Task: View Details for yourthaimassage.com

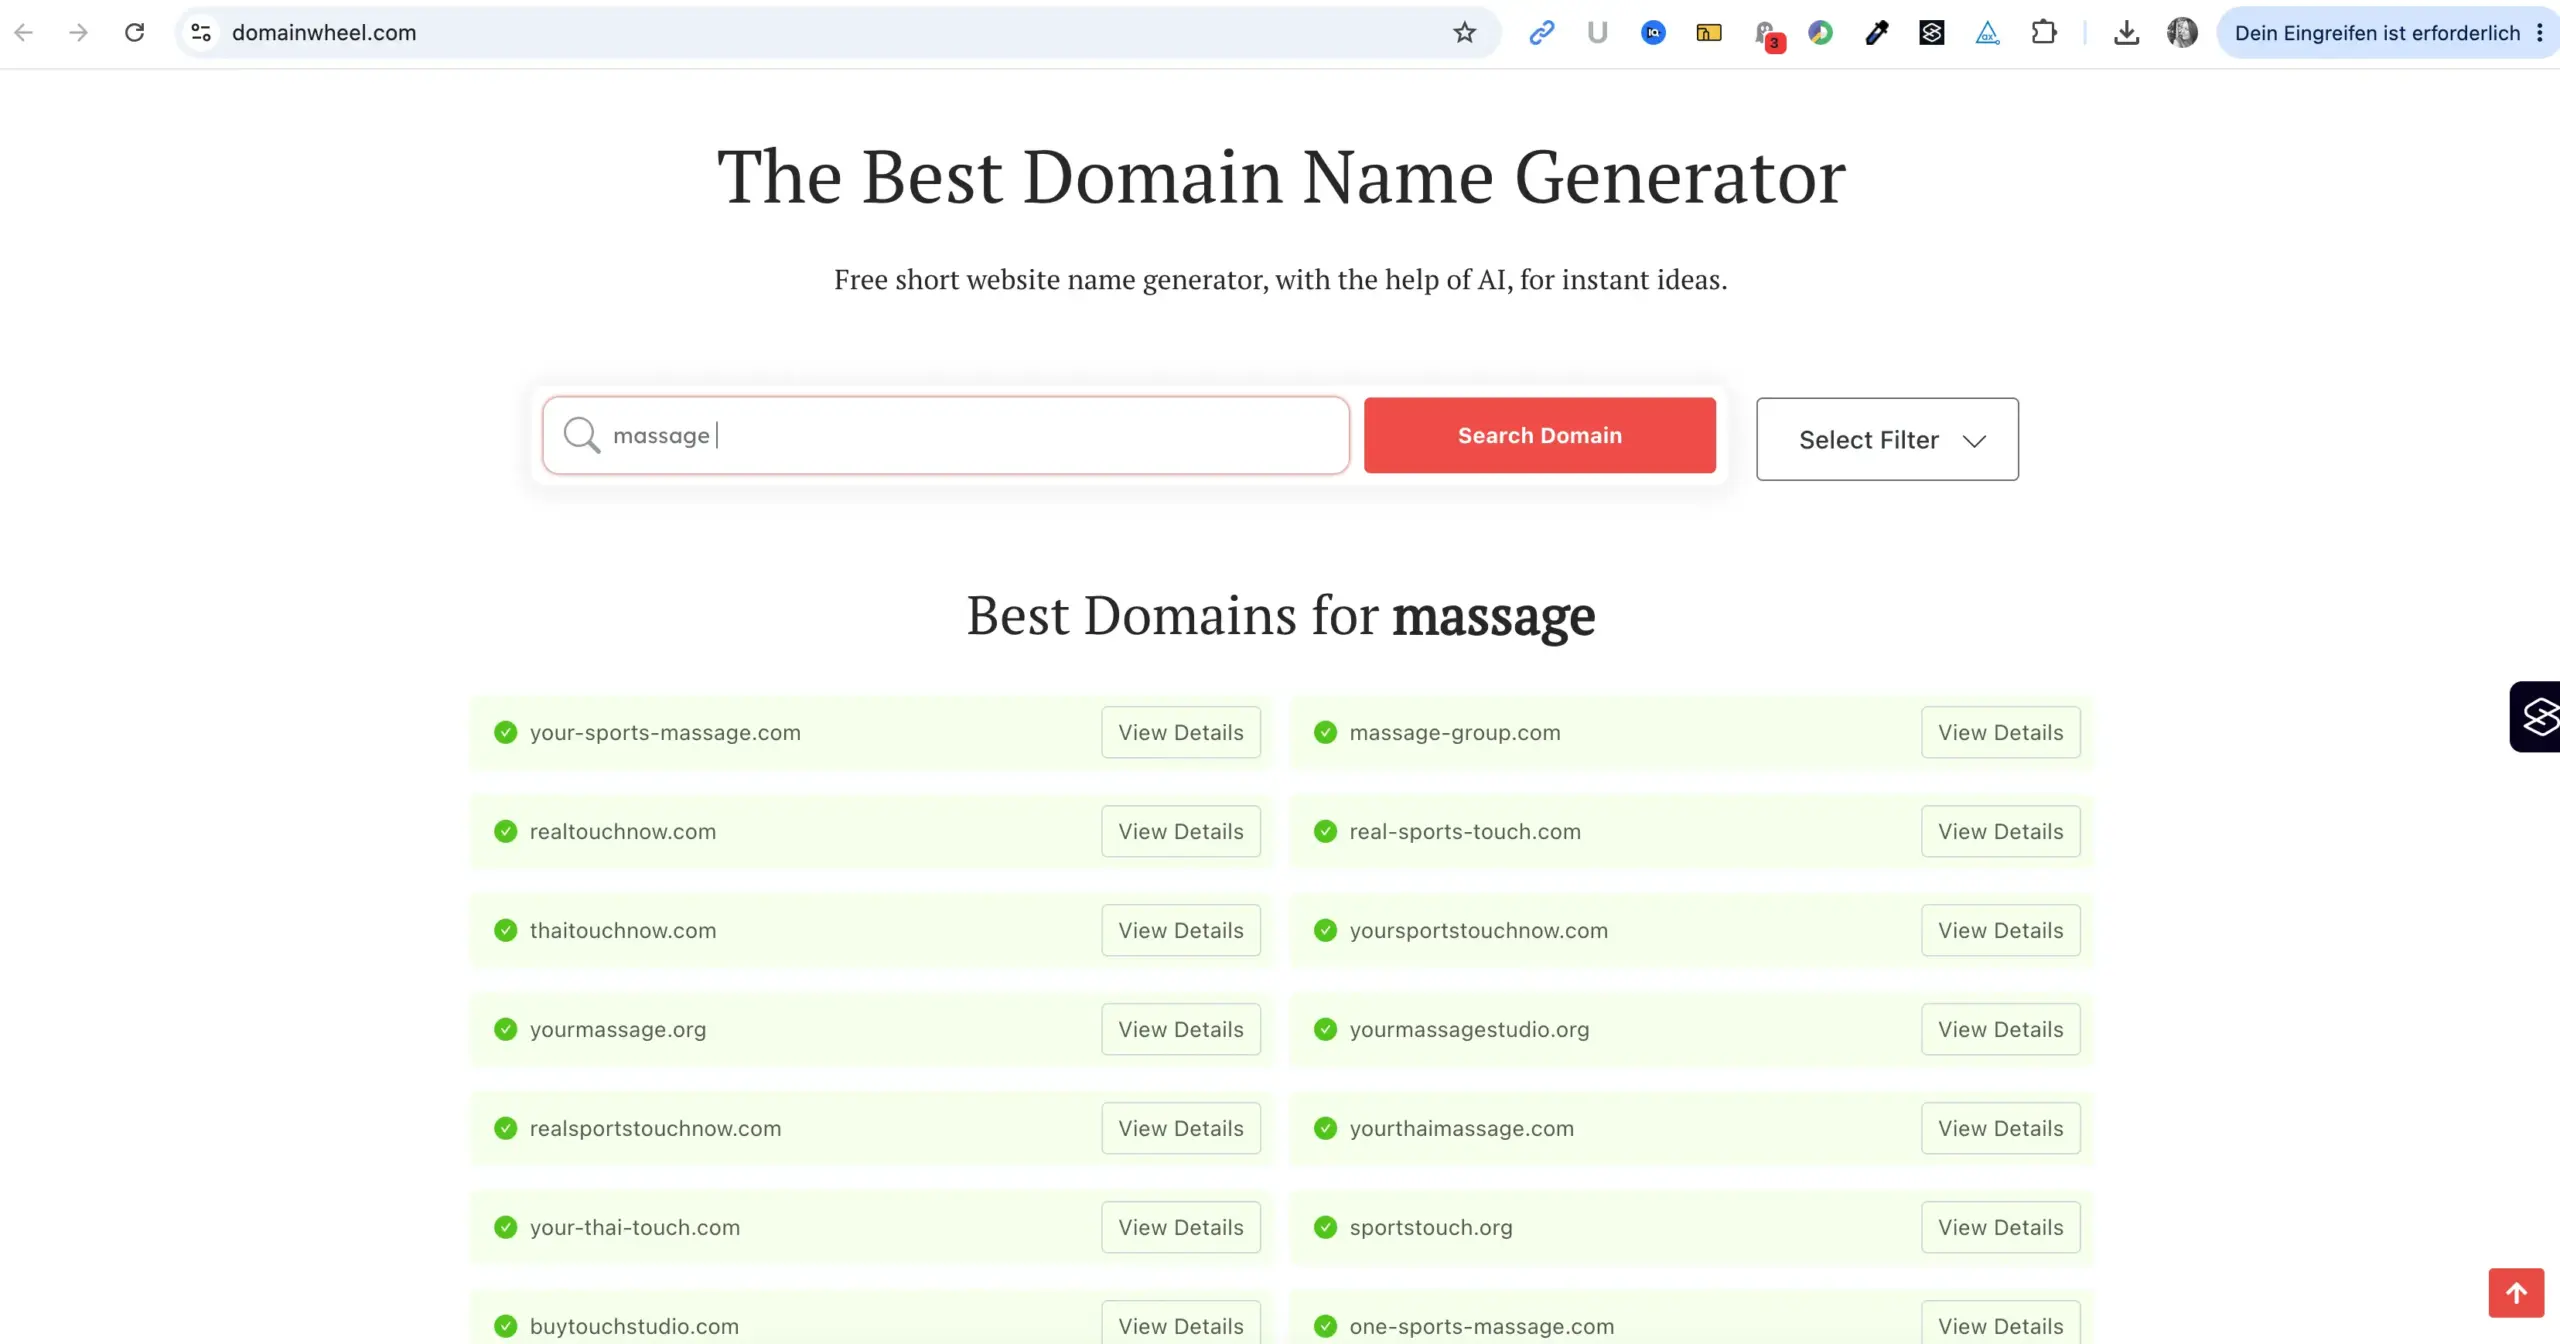Action: (2001, 1128)
